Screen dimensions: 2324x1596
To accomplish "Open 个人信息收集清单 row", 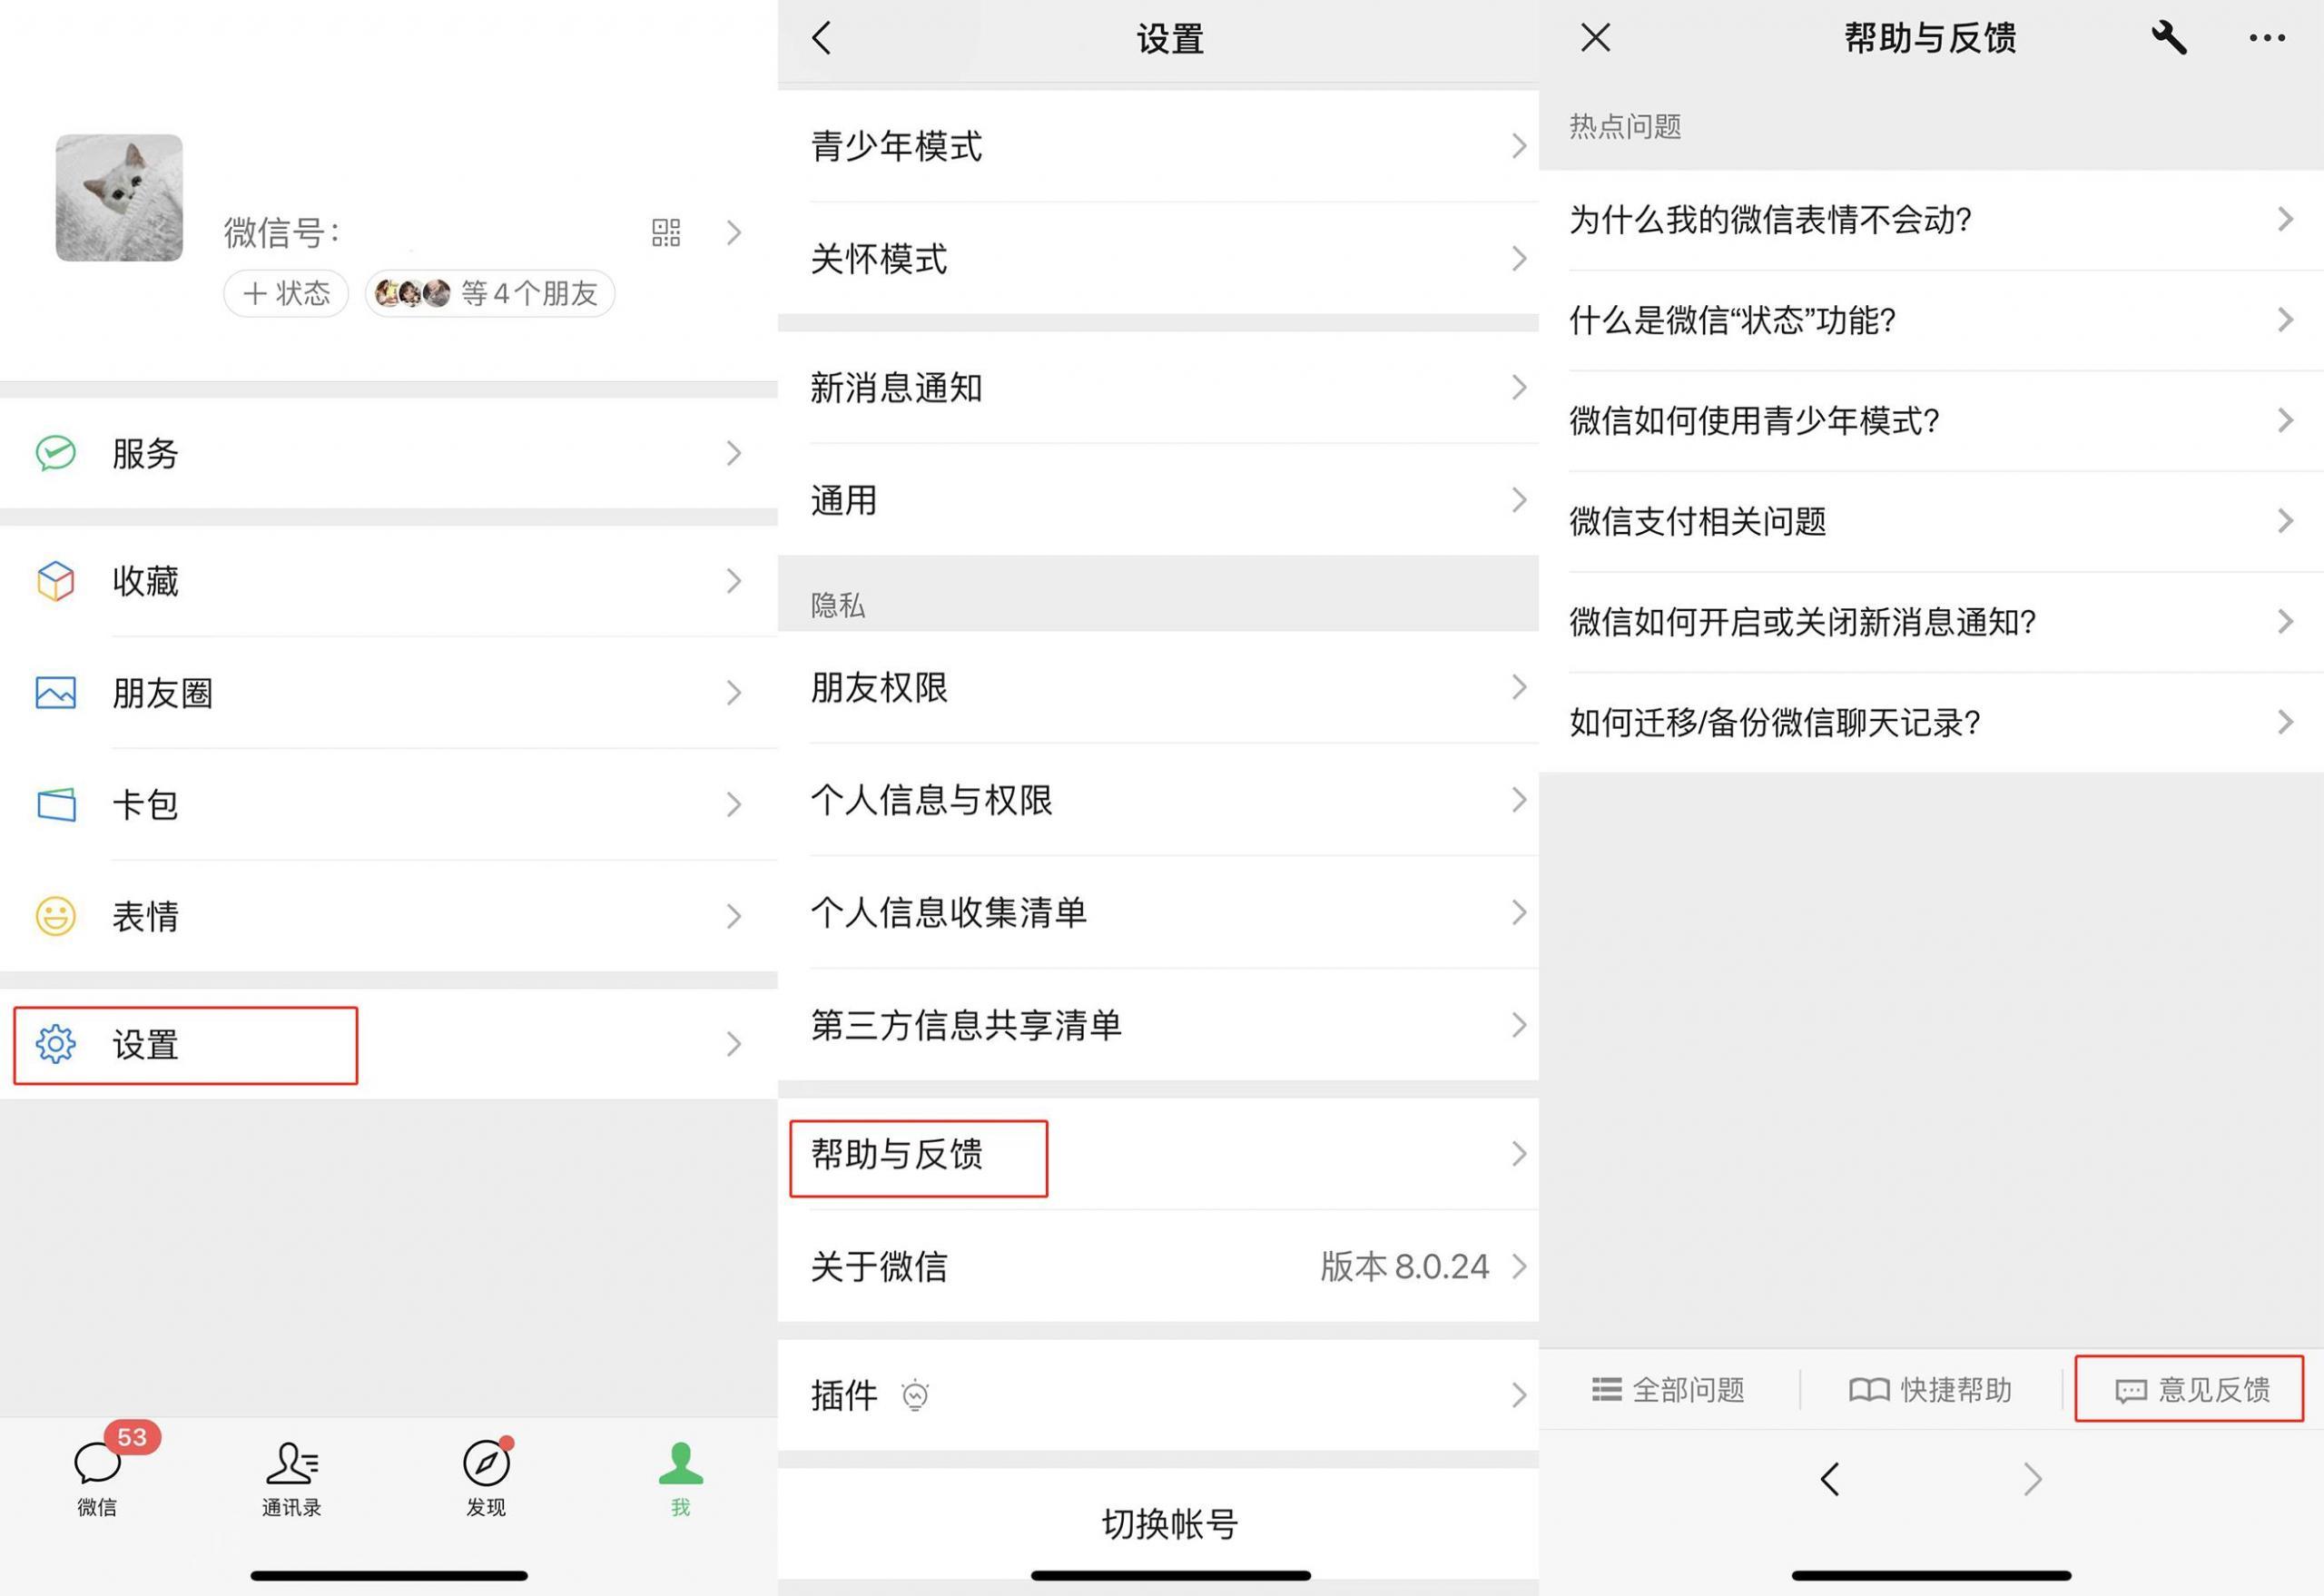I will coord(1158,912).
